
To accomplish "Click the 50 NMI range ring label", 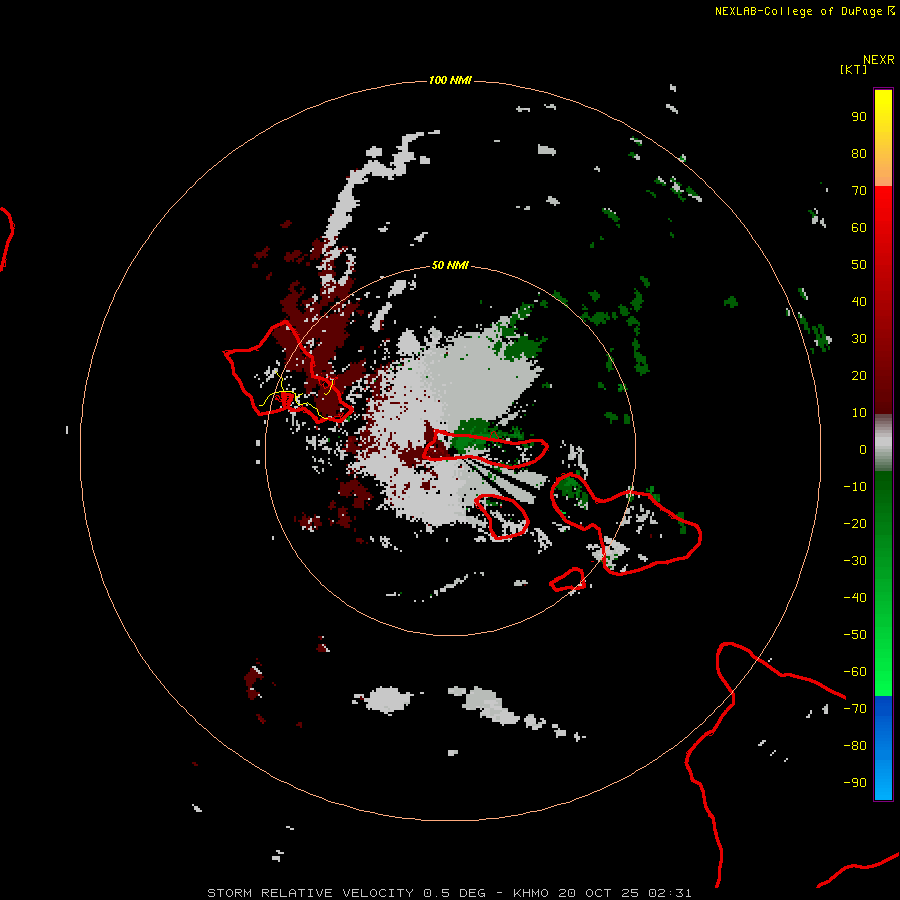I will coord(450,265).
